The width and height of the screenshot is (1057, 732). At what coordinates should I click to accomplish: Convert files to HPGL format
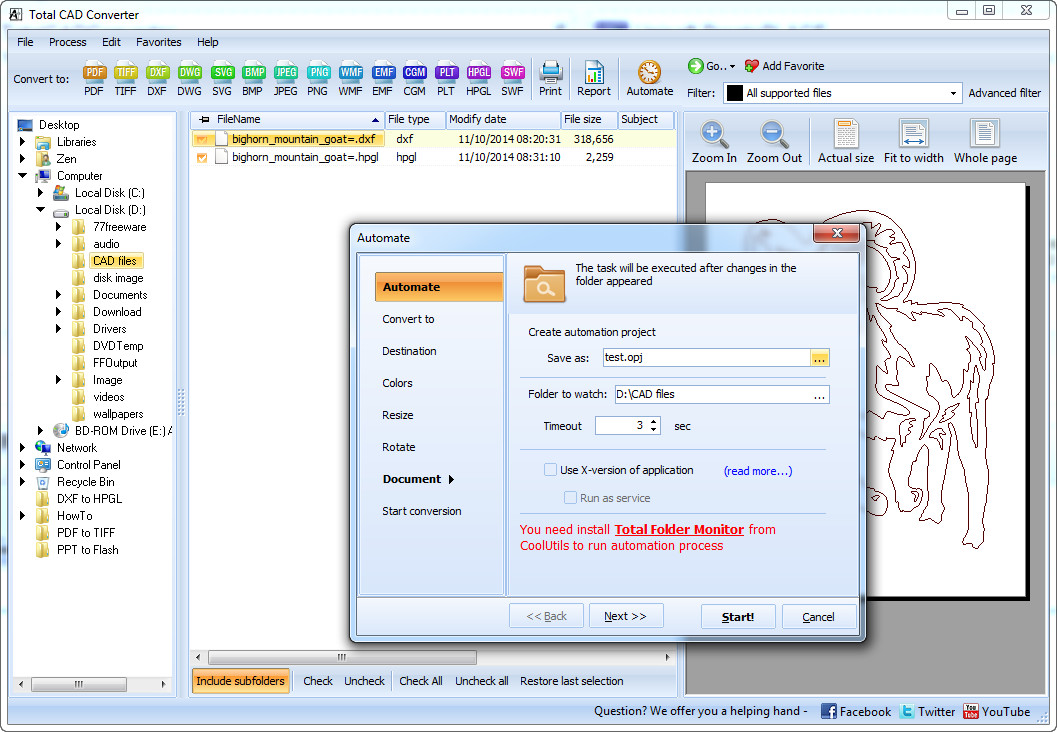click(x=479, y=79)
